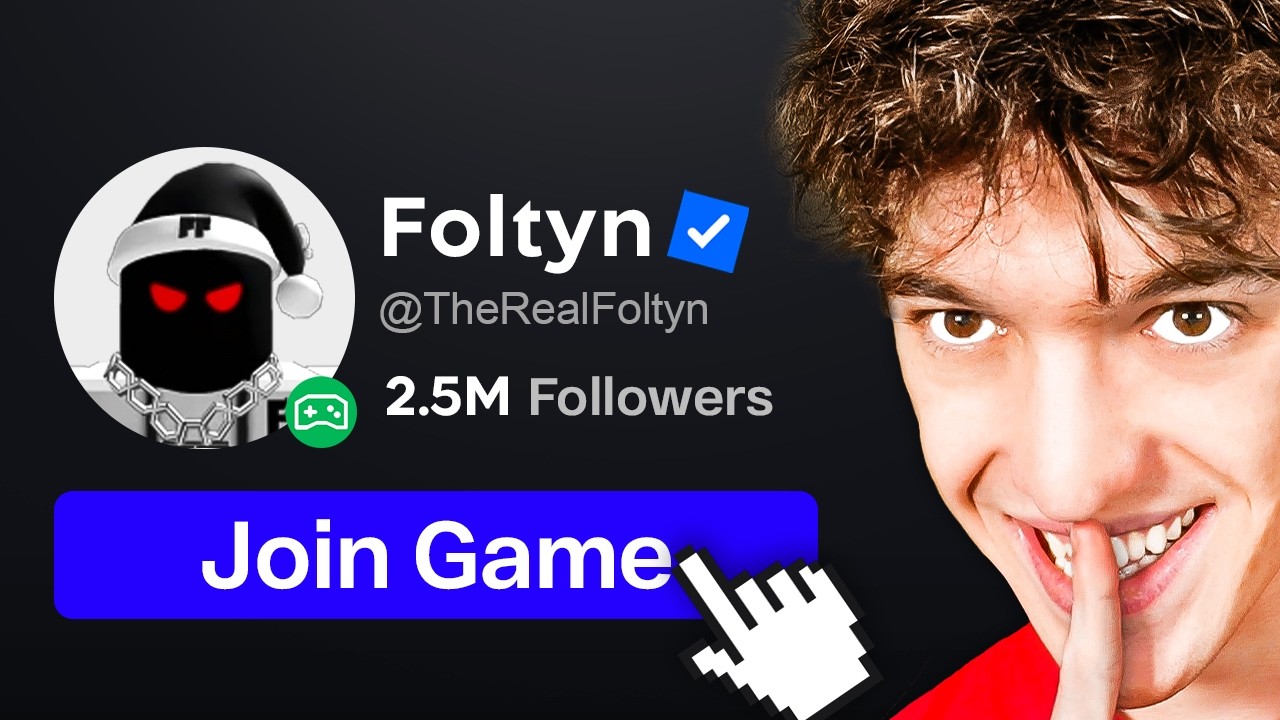
Task: Click the 2.5M follower count
Action: click(447, 398)
